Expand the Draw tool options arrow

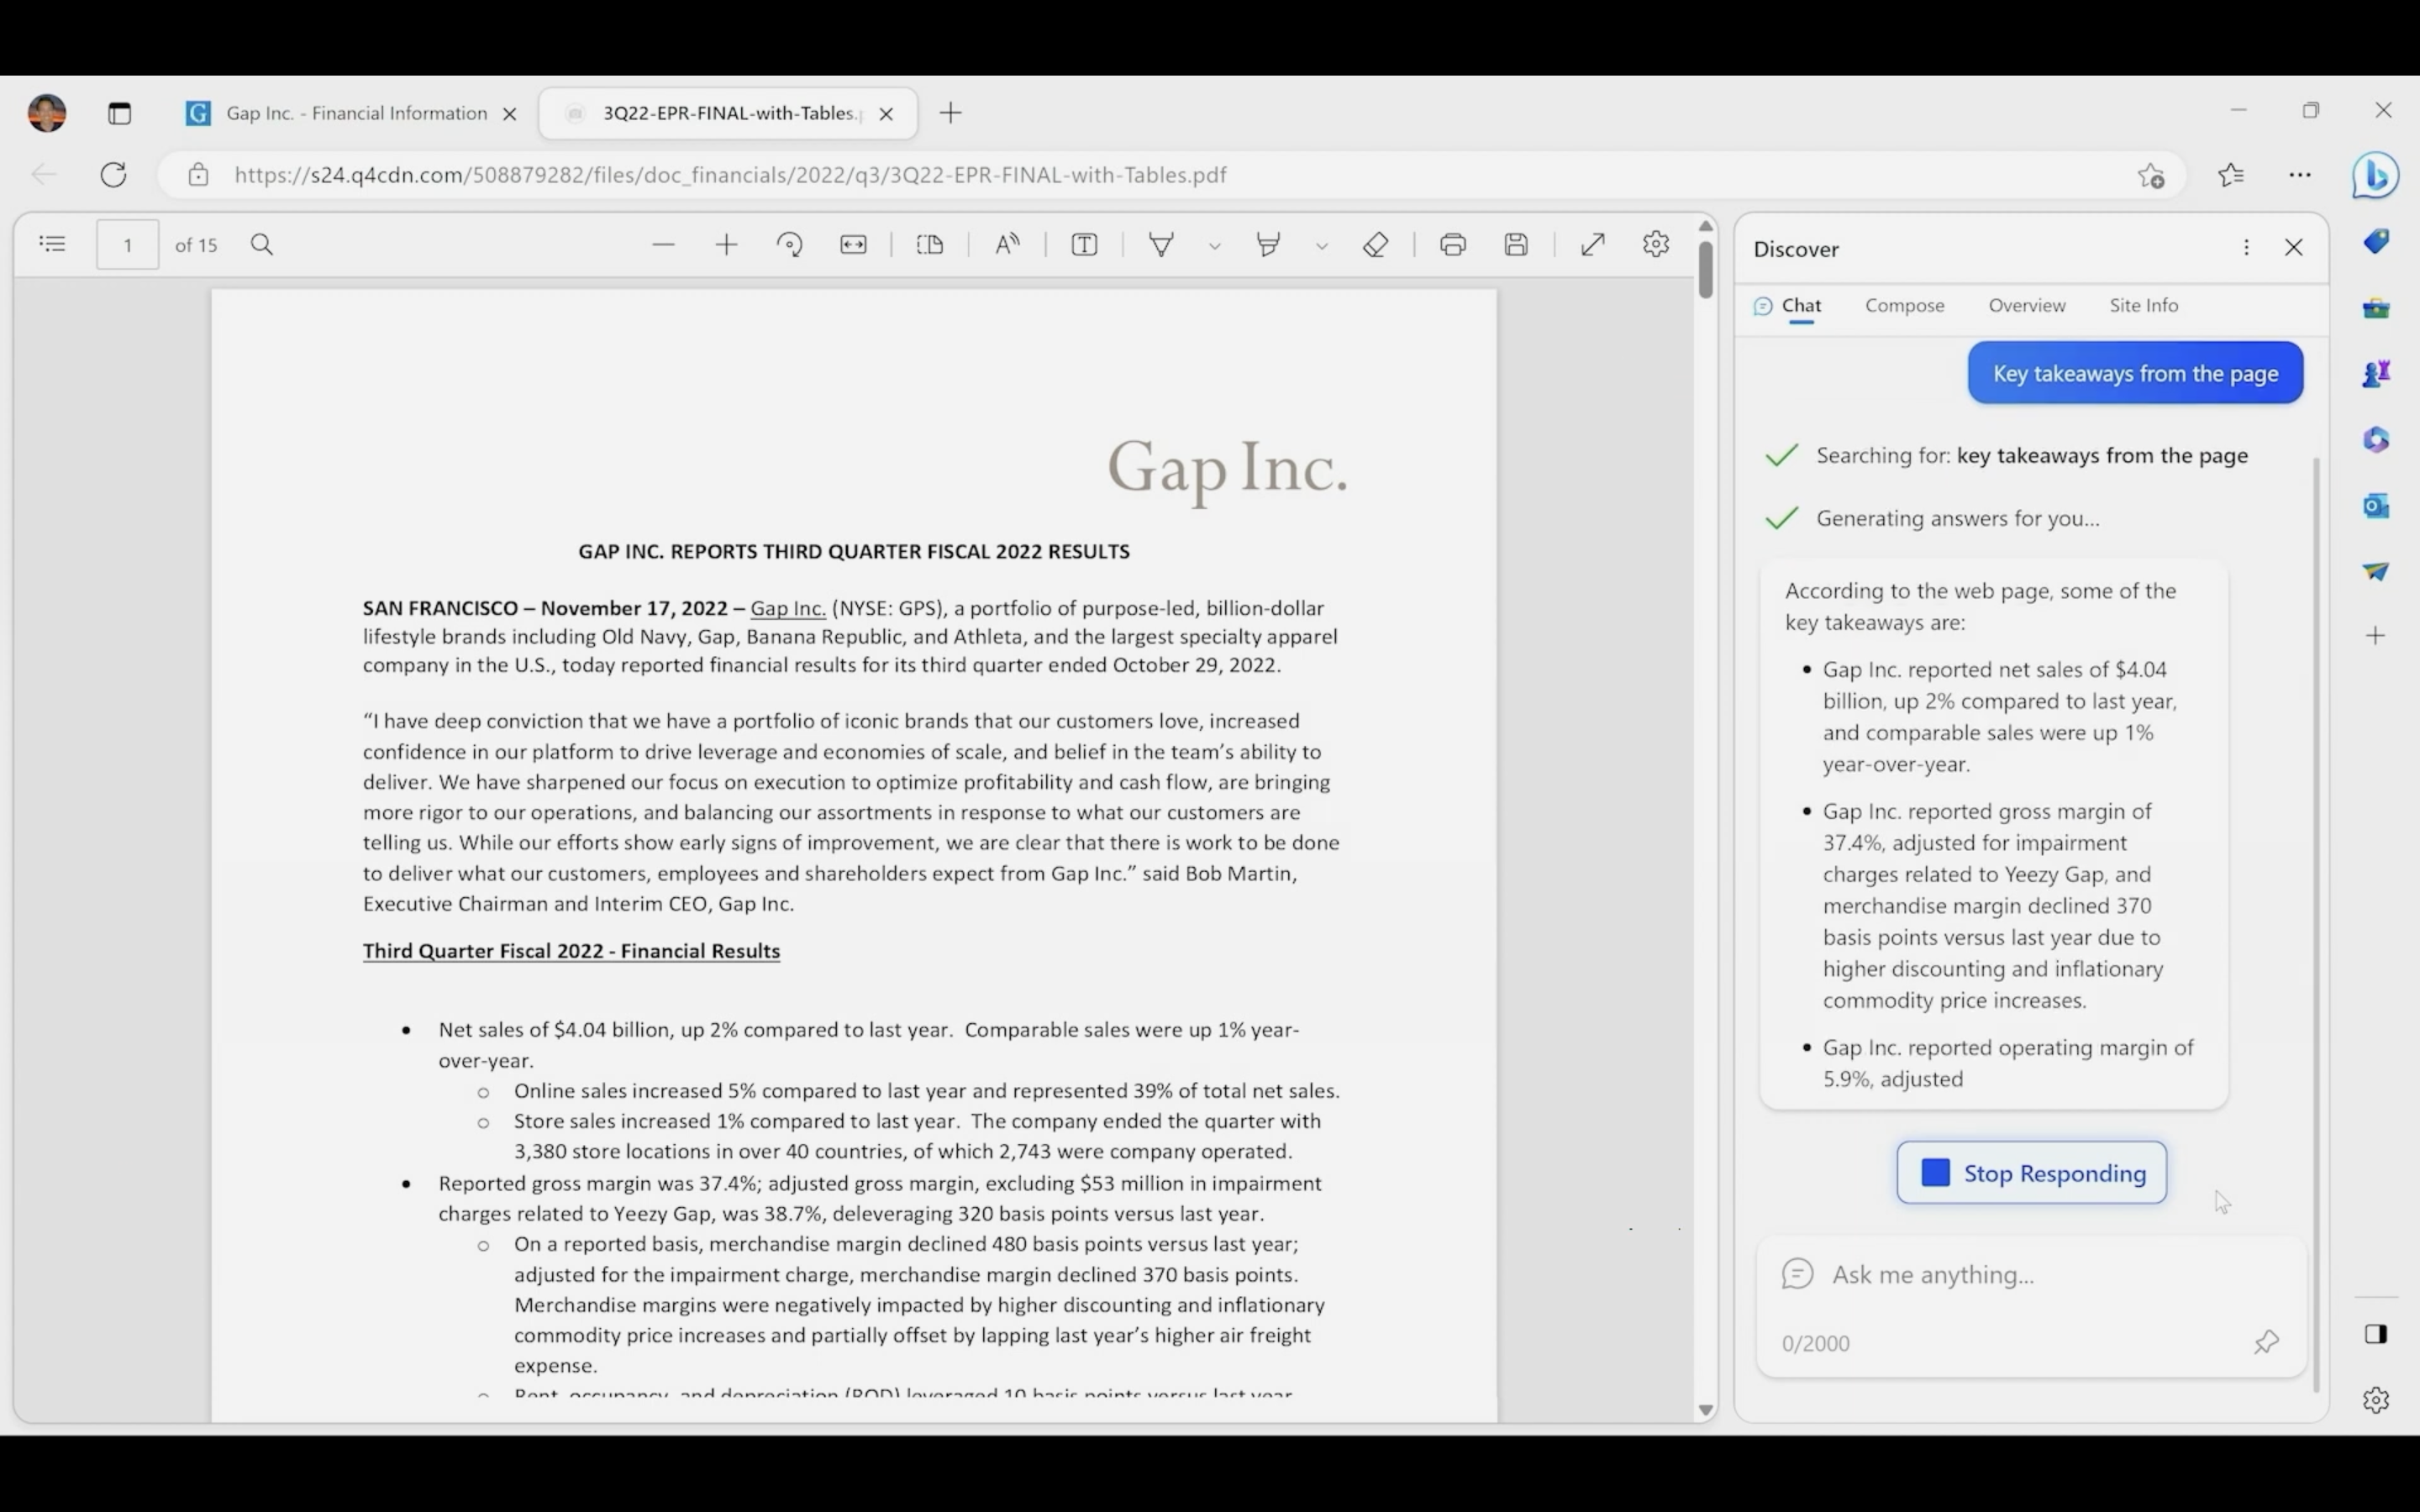click(x=1215, y=246)
